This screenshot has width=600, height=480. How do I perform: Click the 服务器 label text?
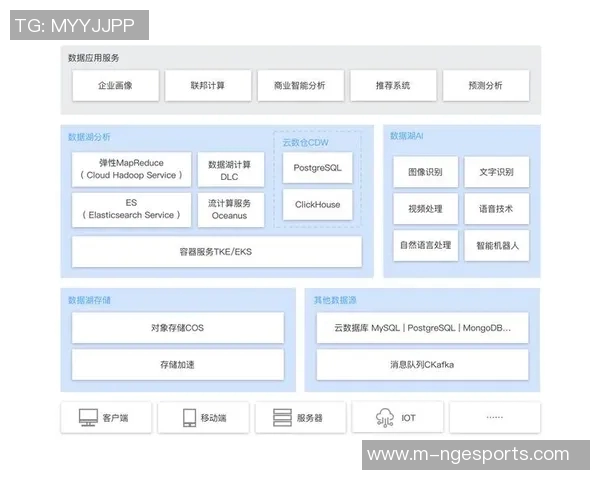pyautogui.click(x=310, y=418)
